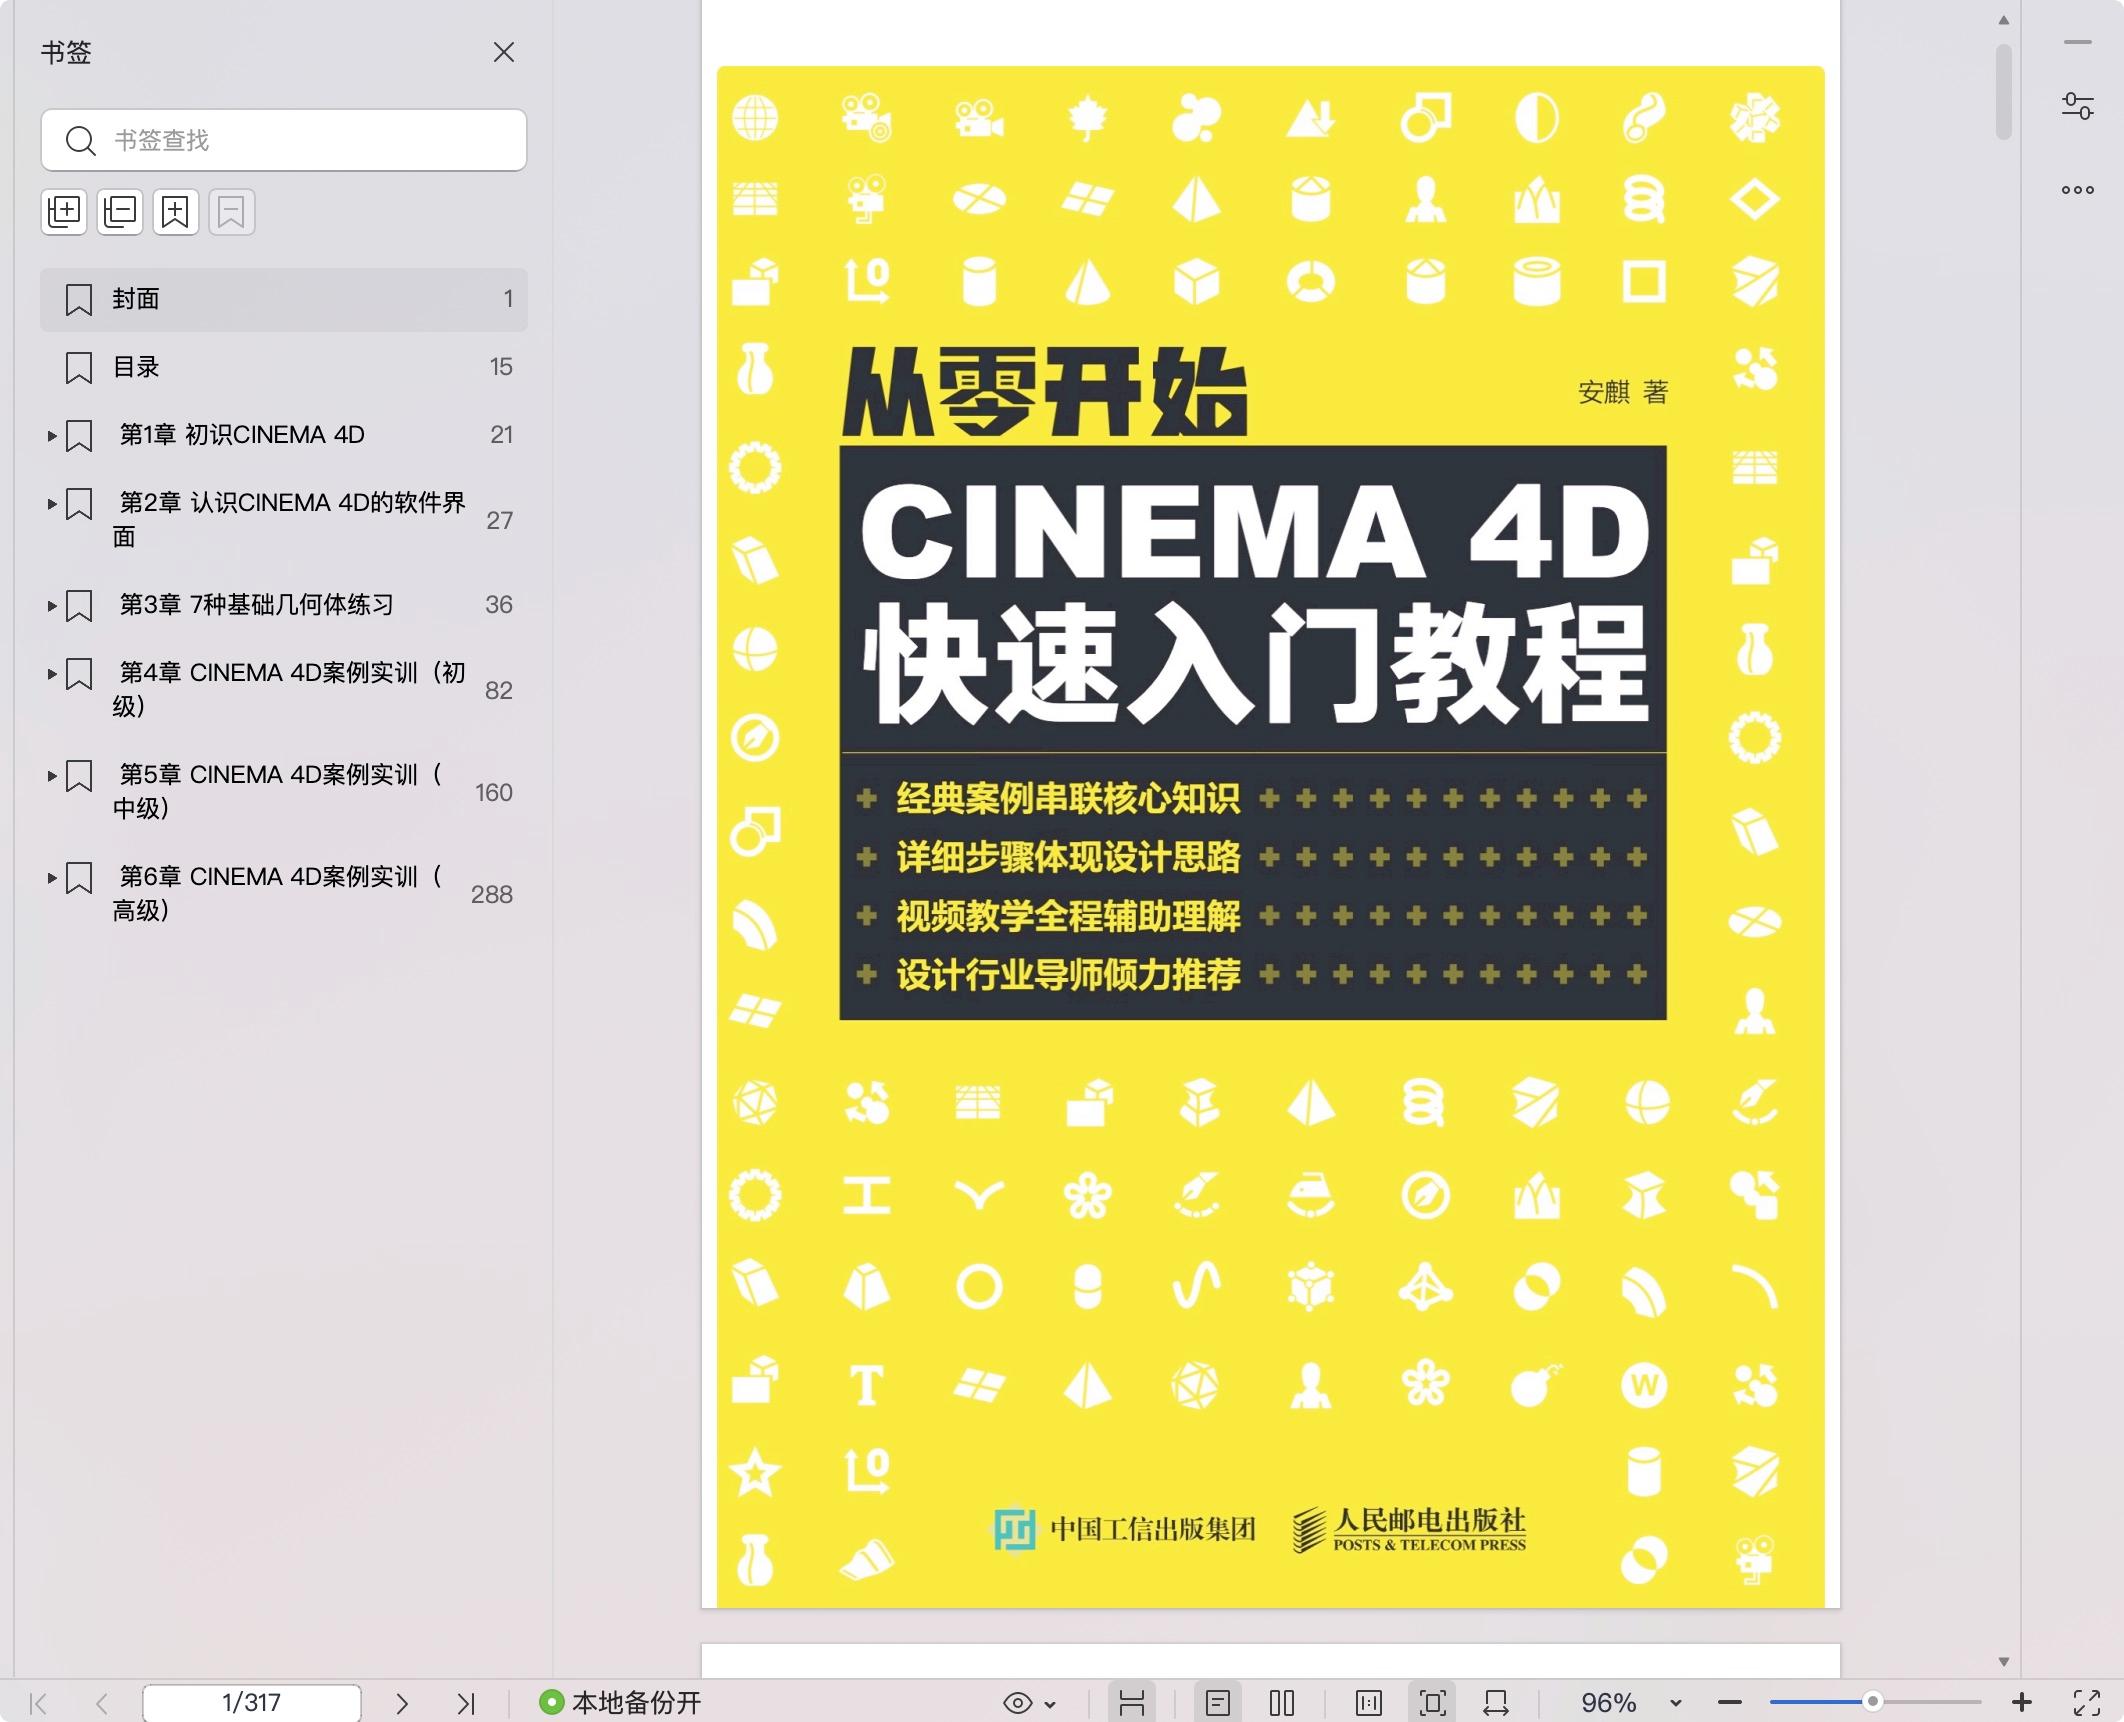Toggle fit page view

point(1433,1703)
